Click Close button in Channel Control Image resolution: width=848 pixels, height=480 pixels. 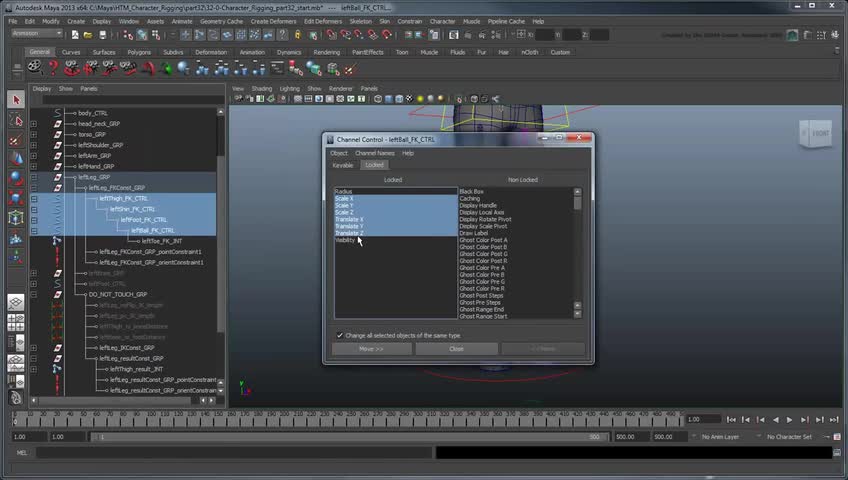456,349
